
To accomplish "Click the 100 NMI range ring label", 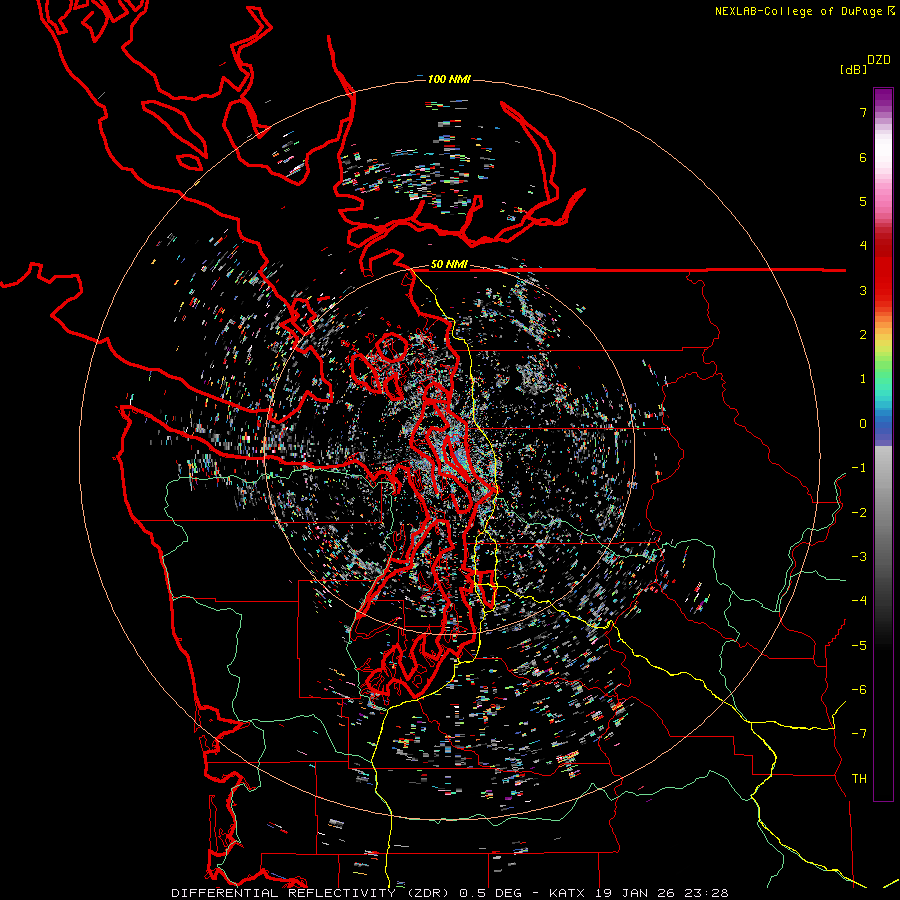I will (x=449, y=79).
